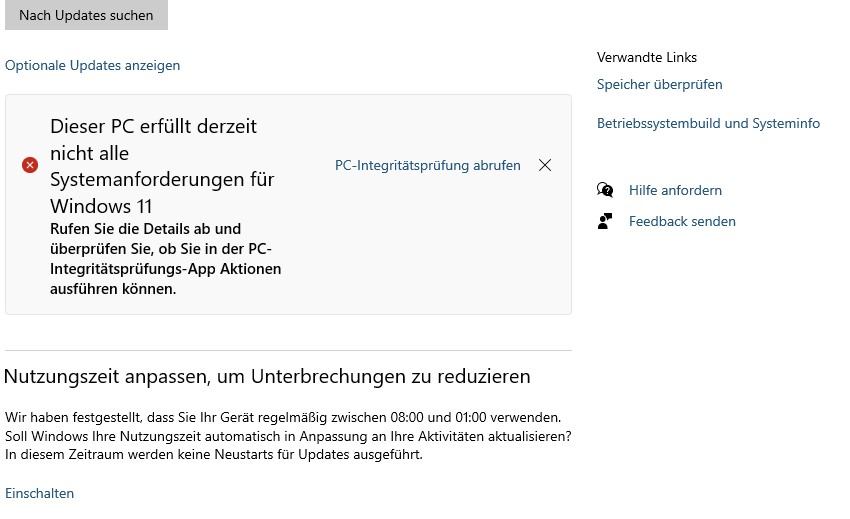Click the Feedback senden person icon
The width and height of the screenshot is (850, 519).
click(x=605, y=221)
